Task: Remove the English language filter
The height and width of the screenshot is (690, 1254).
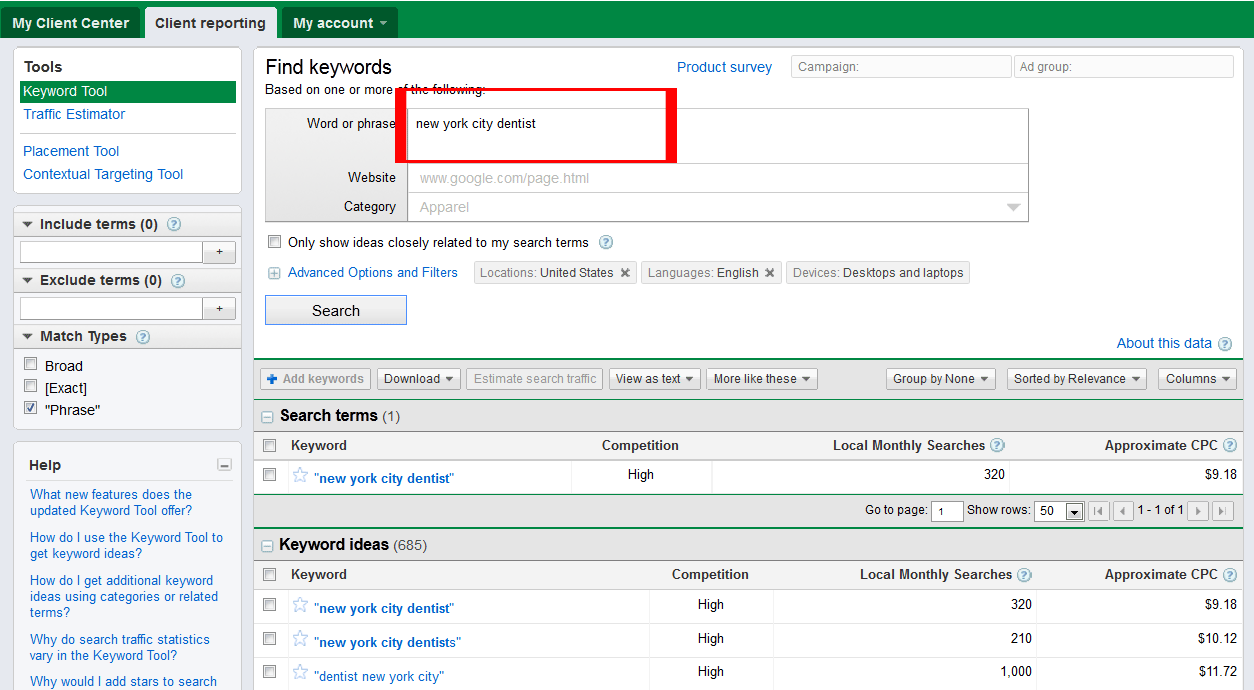Action: (x=770, y=273)
